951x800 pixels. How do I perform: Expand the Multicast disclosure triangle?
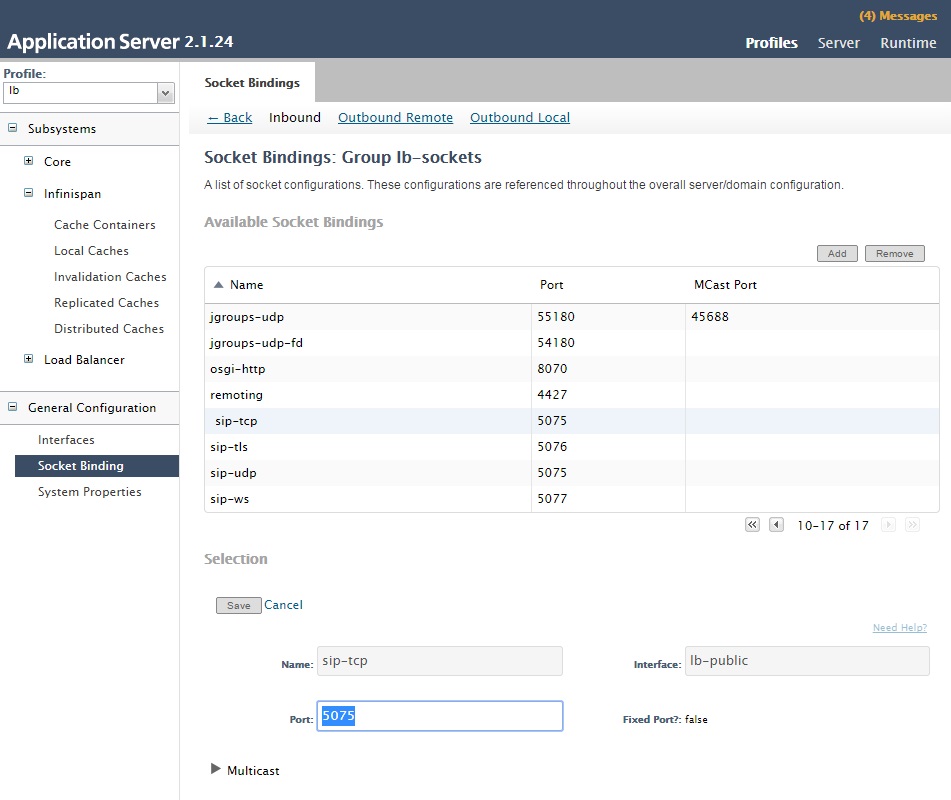(215, 769)
